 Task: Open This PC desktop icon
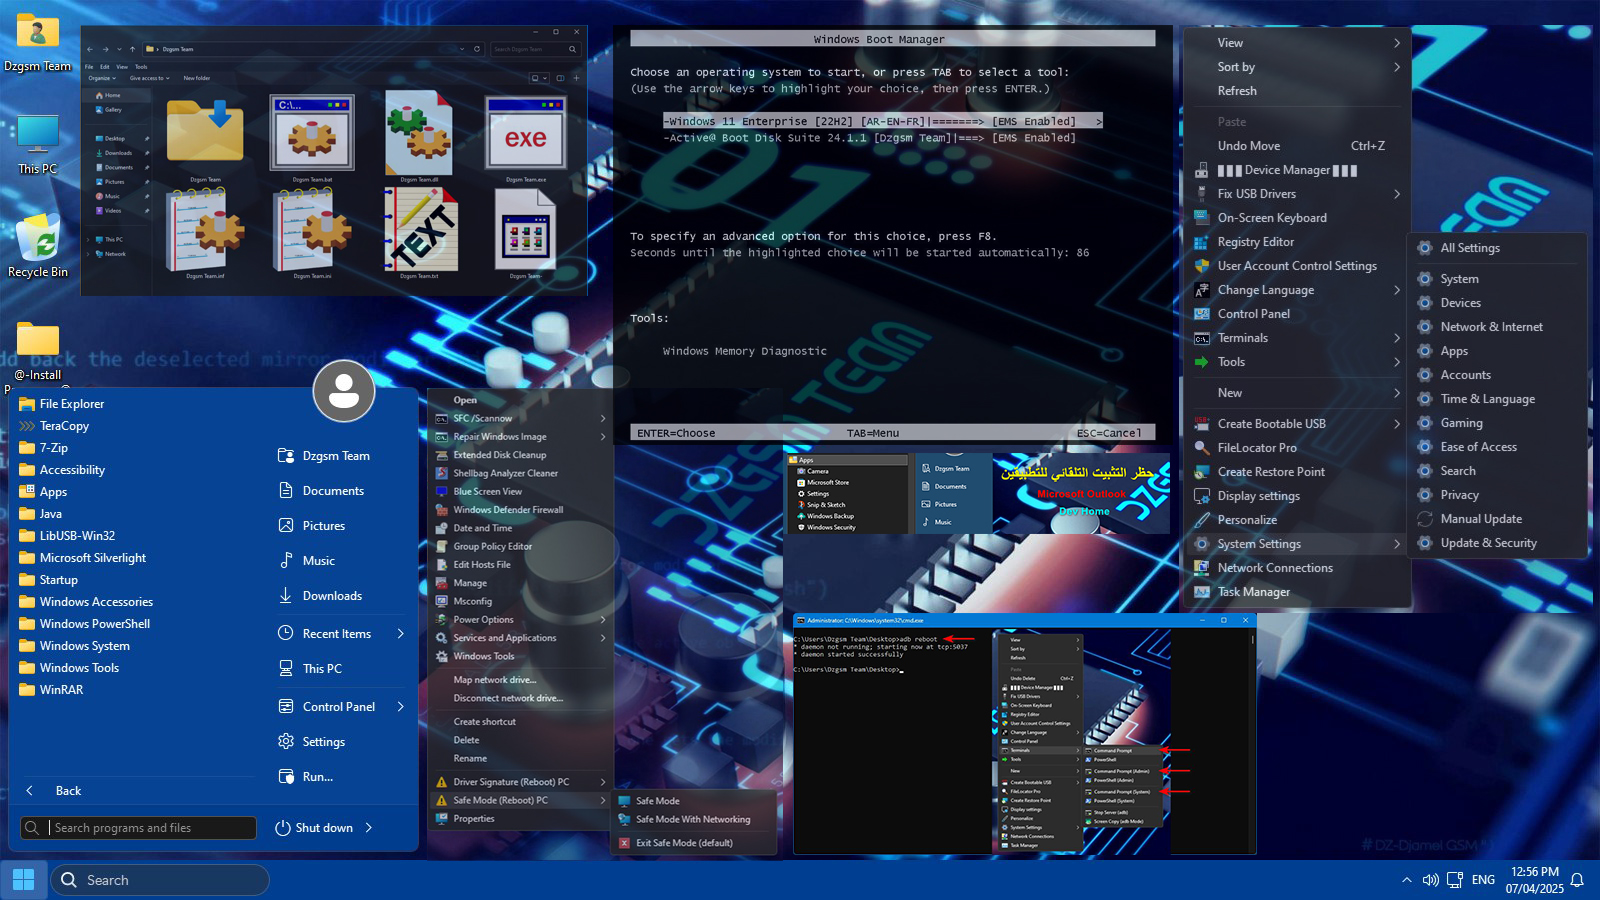[x=38, y=145]
